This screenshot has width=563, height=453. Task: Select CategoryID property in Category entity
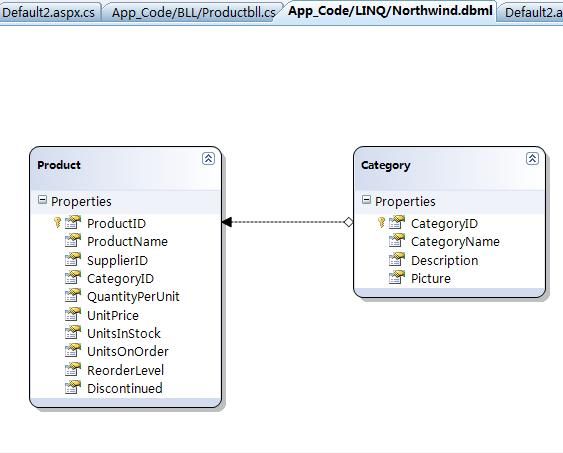pyautogui.click(x=445, y=223)
